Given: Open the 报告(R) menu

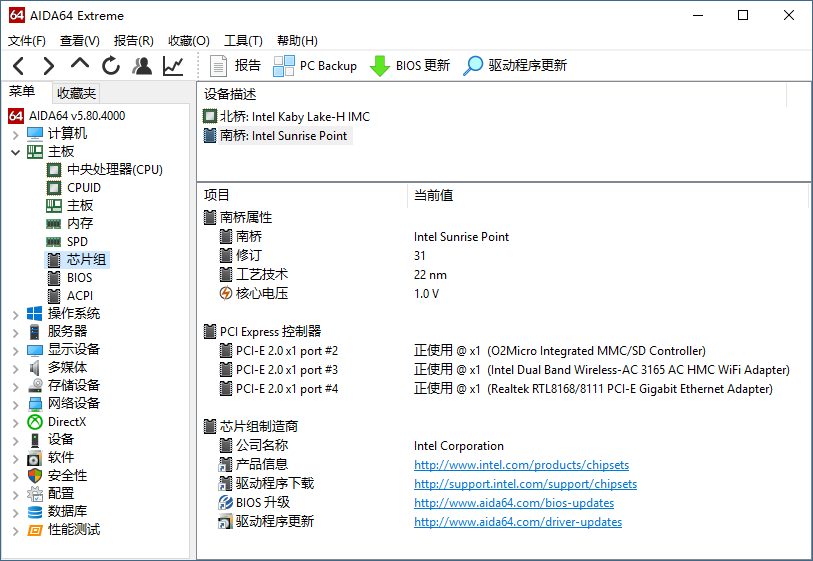Looking at the screenshot, I should tap(134, 40).
